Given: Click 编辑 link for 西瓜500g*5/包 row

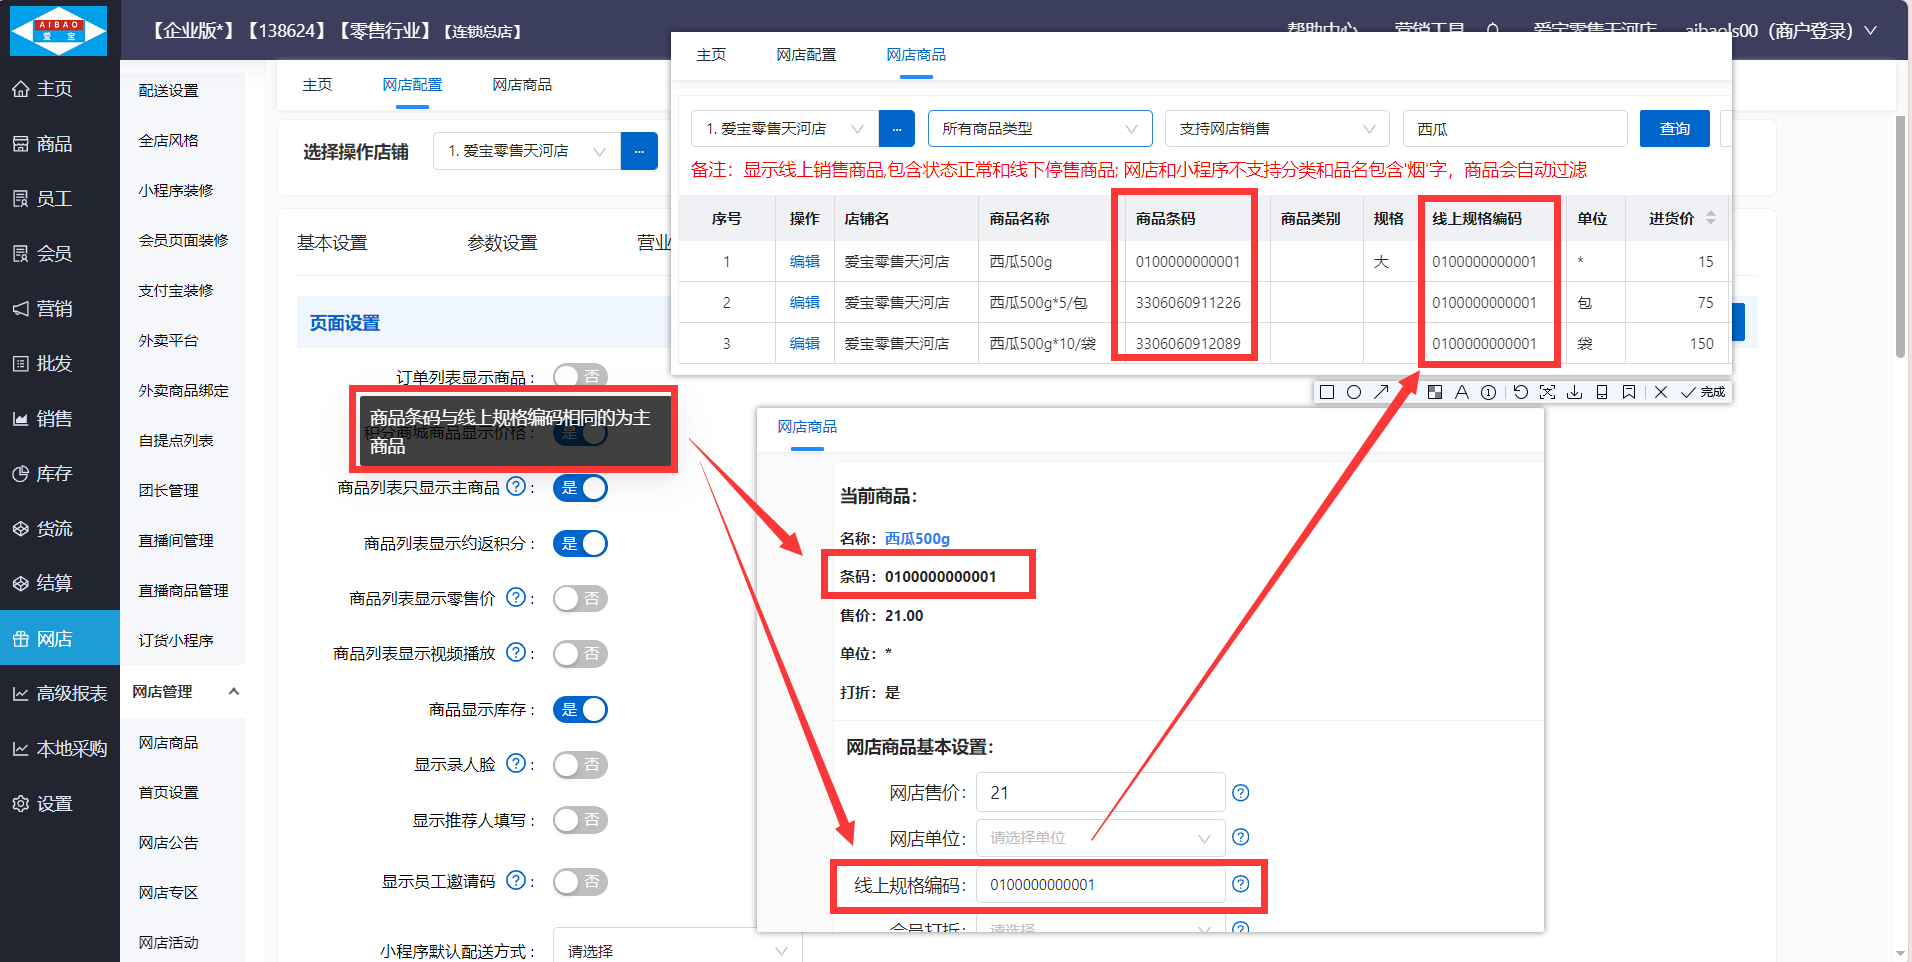Looking at the screenshot, I should [x=804, y=303].
